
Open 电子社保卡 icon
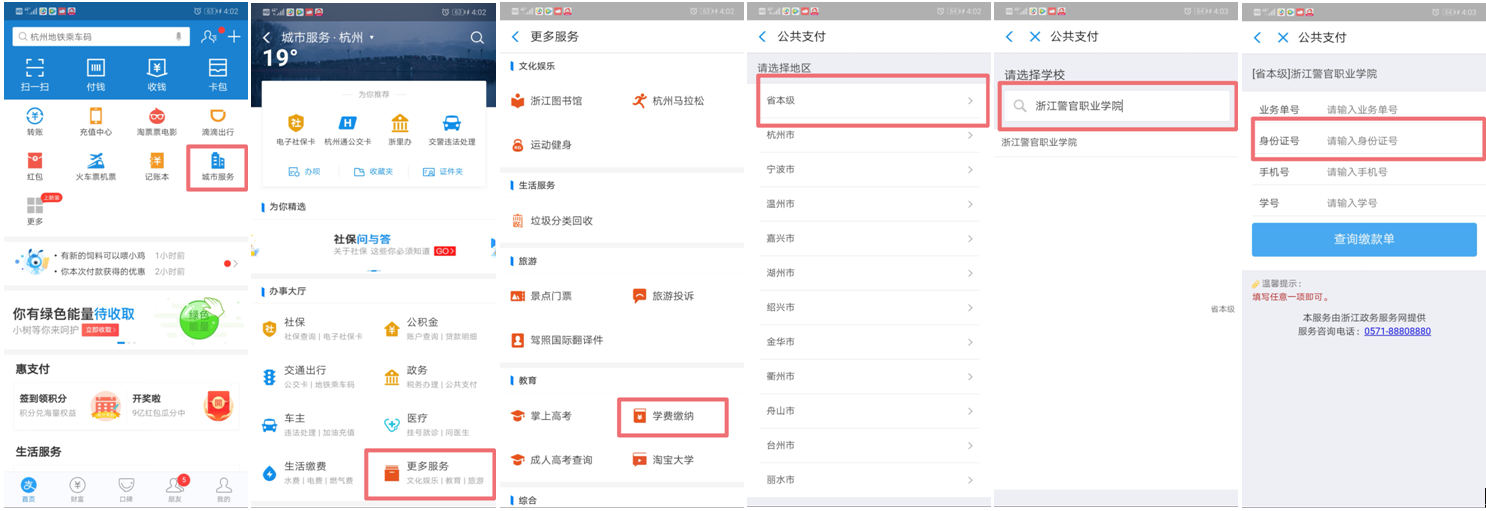pos(295,123)
